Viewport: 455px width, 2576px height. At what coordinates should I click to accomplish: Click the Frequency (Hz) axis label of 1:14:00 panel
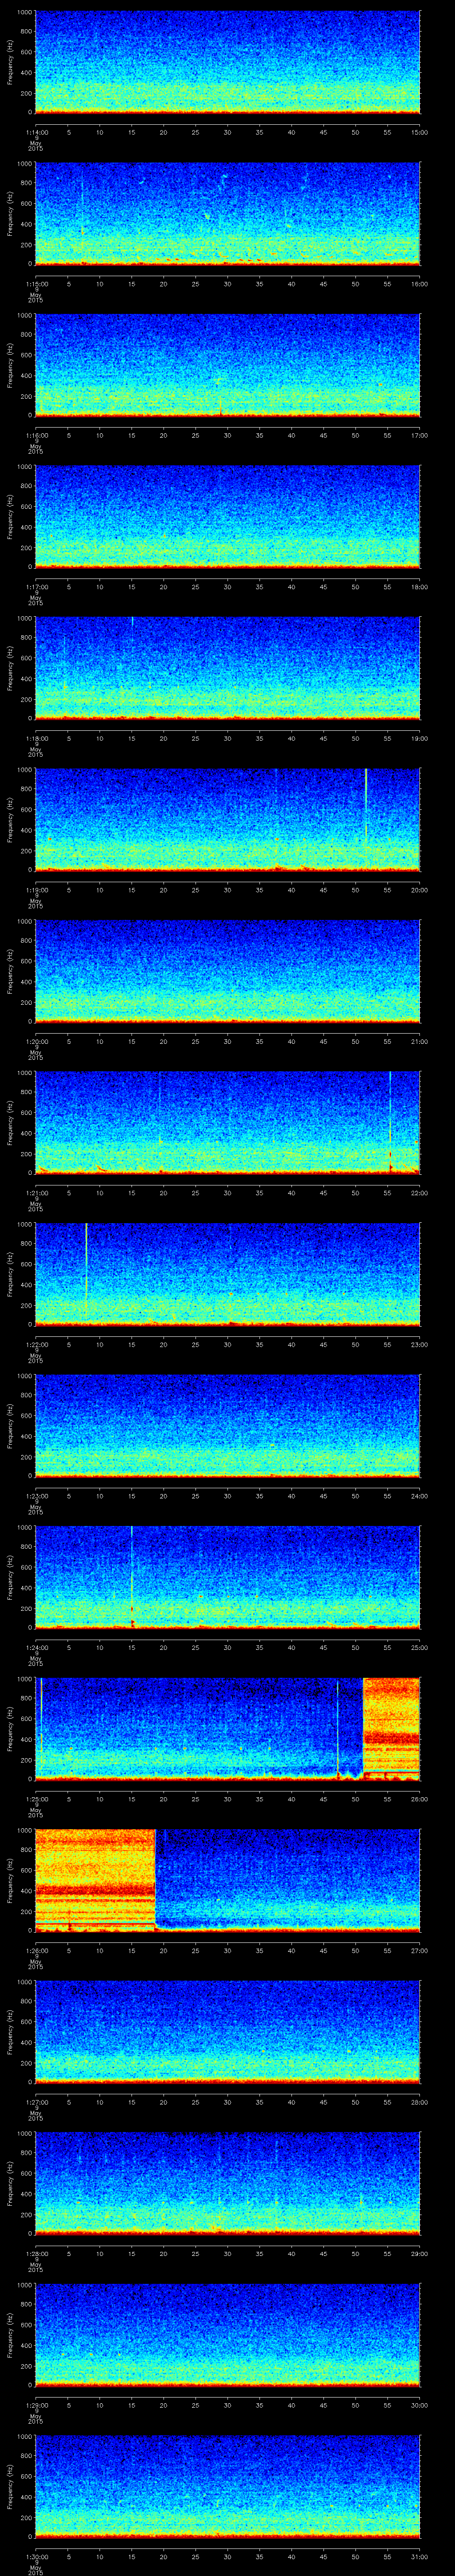coord(10,62)
